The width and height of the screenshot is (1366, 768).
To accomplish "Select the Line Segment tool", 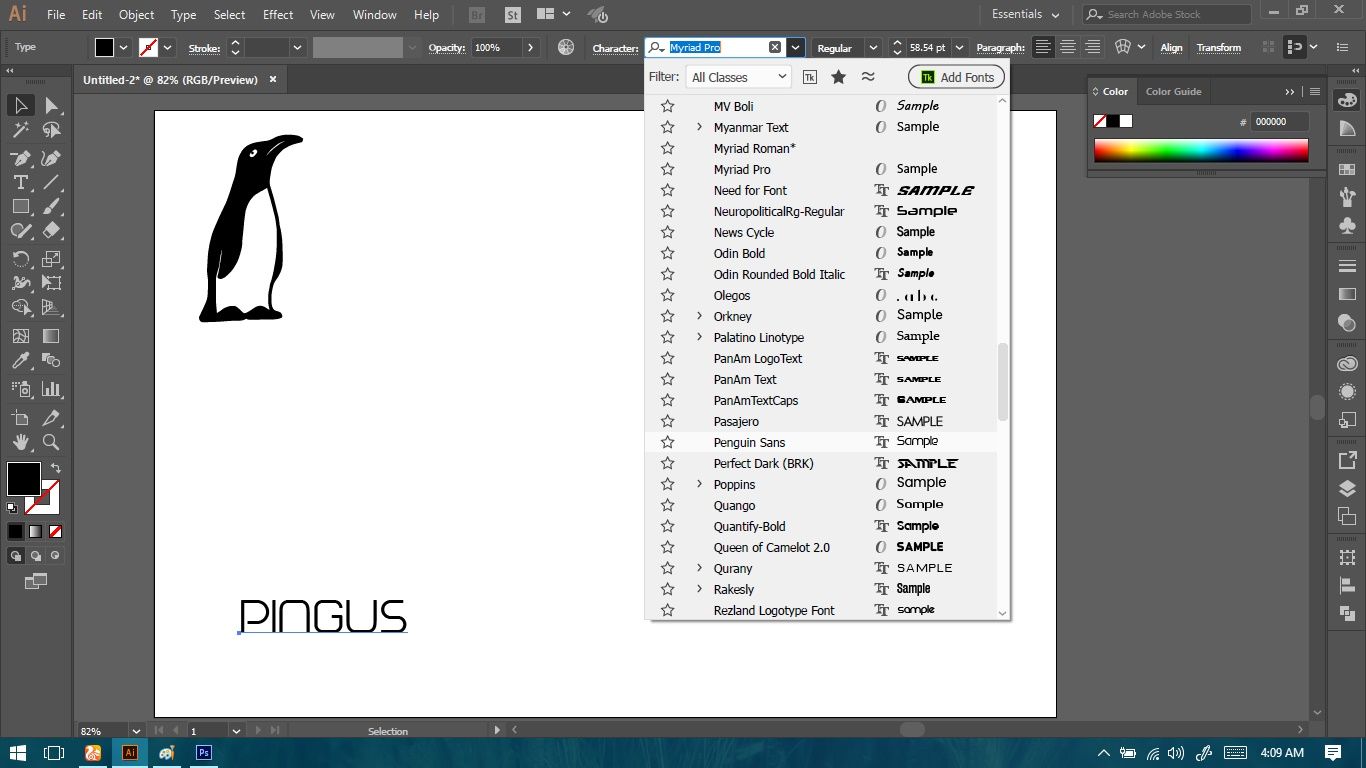I will [51, 182].
